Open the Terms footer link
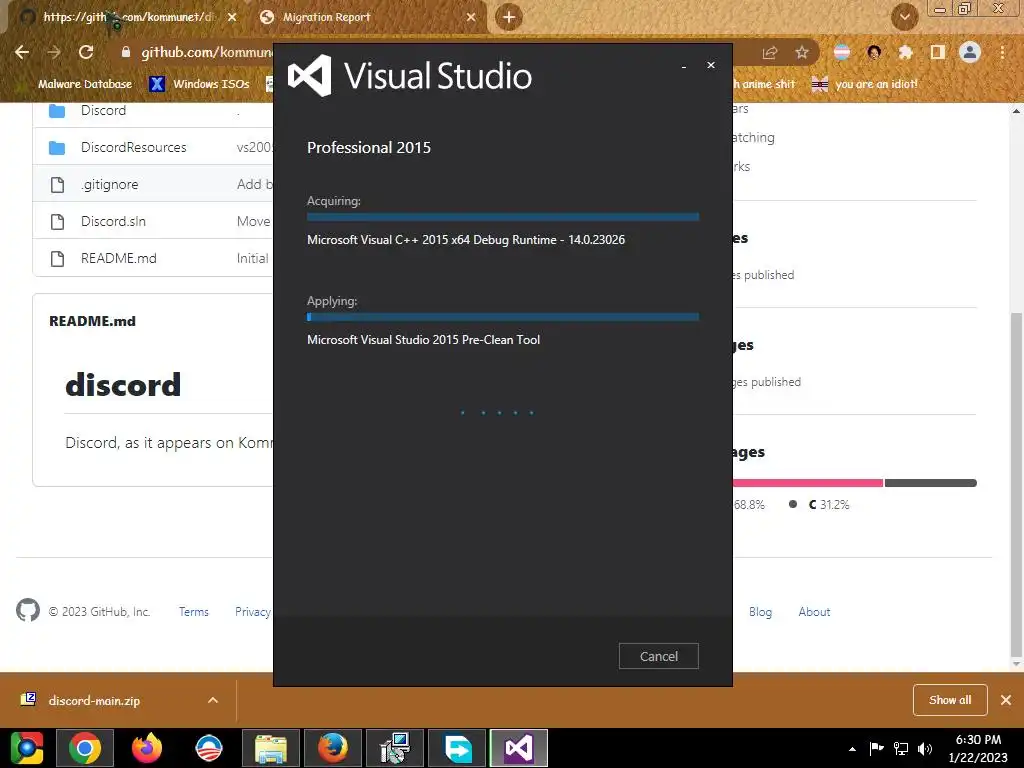 pos(194,612)
